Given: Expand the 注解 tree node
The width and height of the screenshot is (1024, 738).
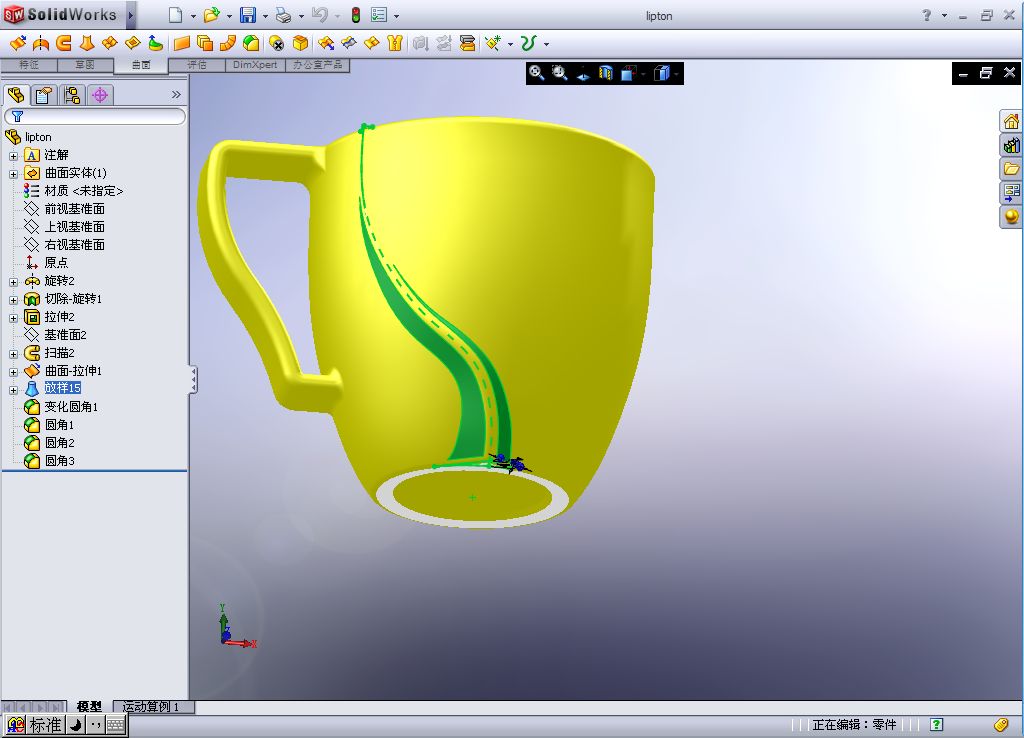Looking at the screenshot, I should coord(13,156).
